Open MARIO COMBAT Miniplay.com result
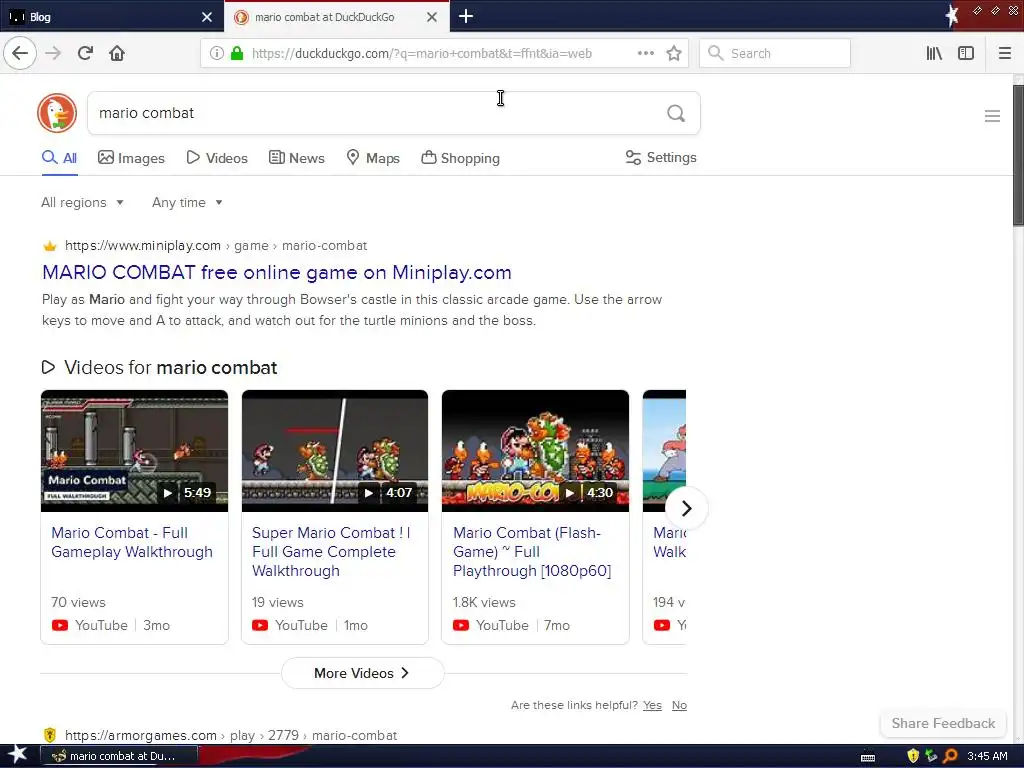This screenshot has width=1024, height=768. pyautogui.click(x=277, y=272)
